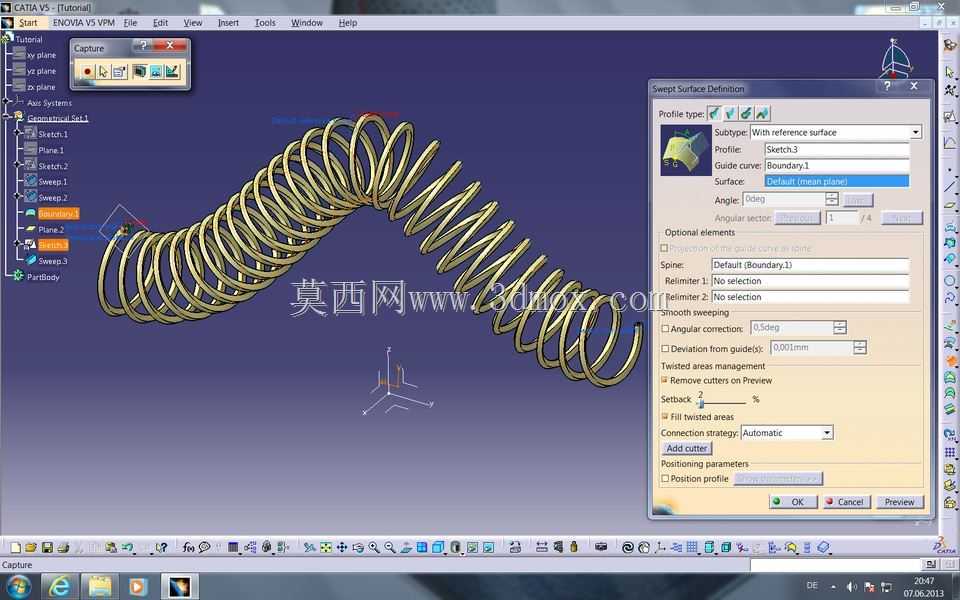
Task: Click the What's This help icon
Action: click(x=161, y=547)
